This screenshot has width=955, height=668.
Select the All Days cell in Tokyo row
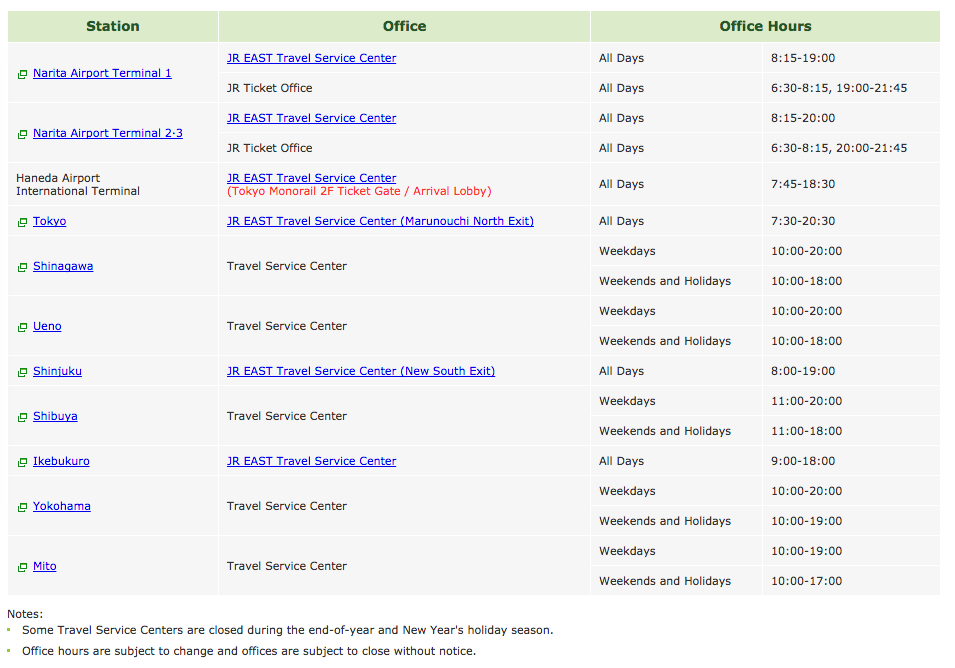[676, 221]
